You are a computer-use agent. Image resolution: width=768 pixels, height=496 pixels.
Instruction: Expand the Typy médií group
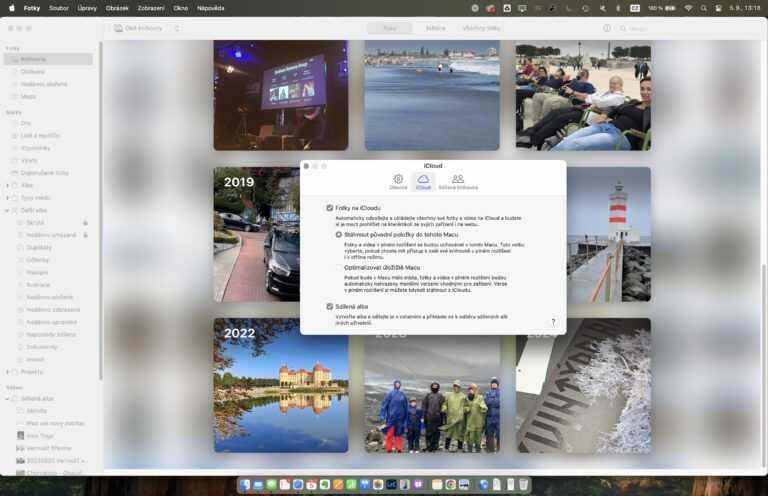click(x=7, y=198)
